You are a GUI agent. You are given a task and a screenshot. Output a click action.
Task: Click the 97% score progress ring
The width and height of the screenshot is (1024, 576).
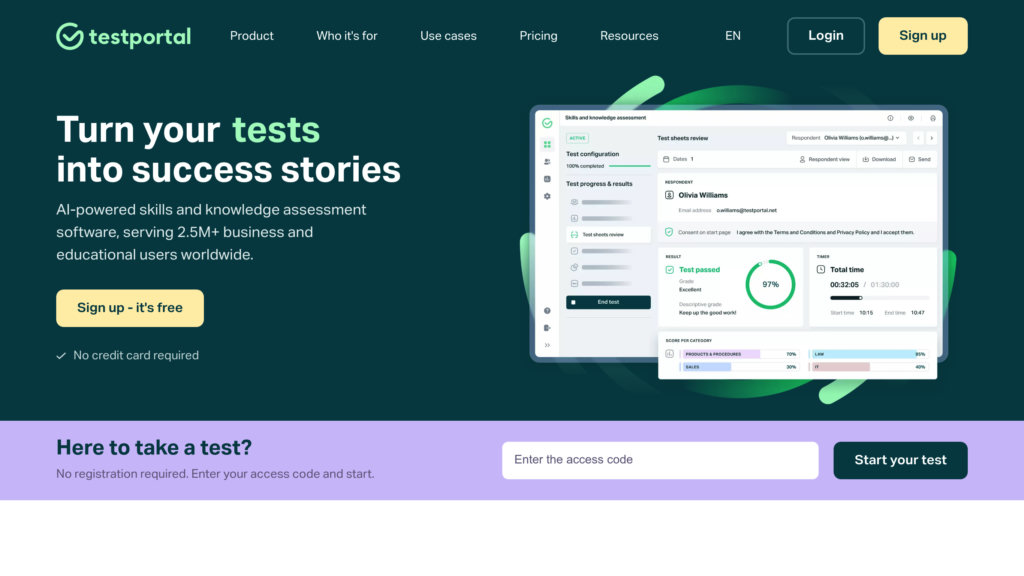[x=768, y=283]
